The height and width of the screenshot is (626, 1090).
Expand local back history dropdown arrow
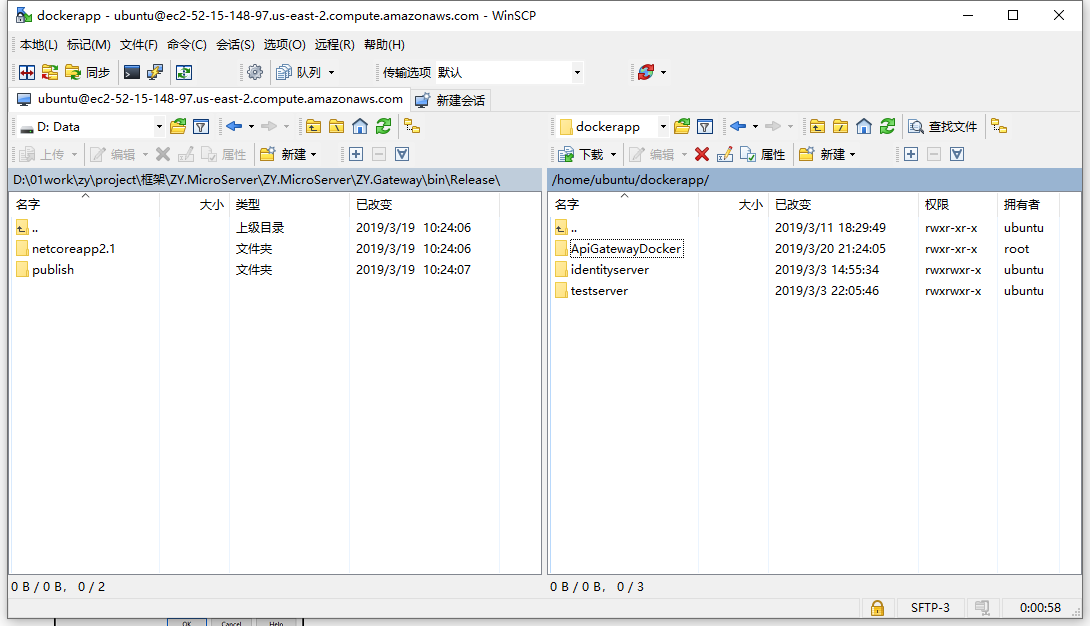[252, 126]
